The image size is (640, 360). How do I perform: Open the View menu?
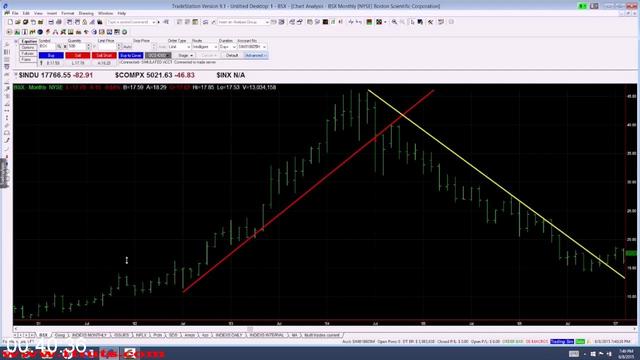coord(38,13)
